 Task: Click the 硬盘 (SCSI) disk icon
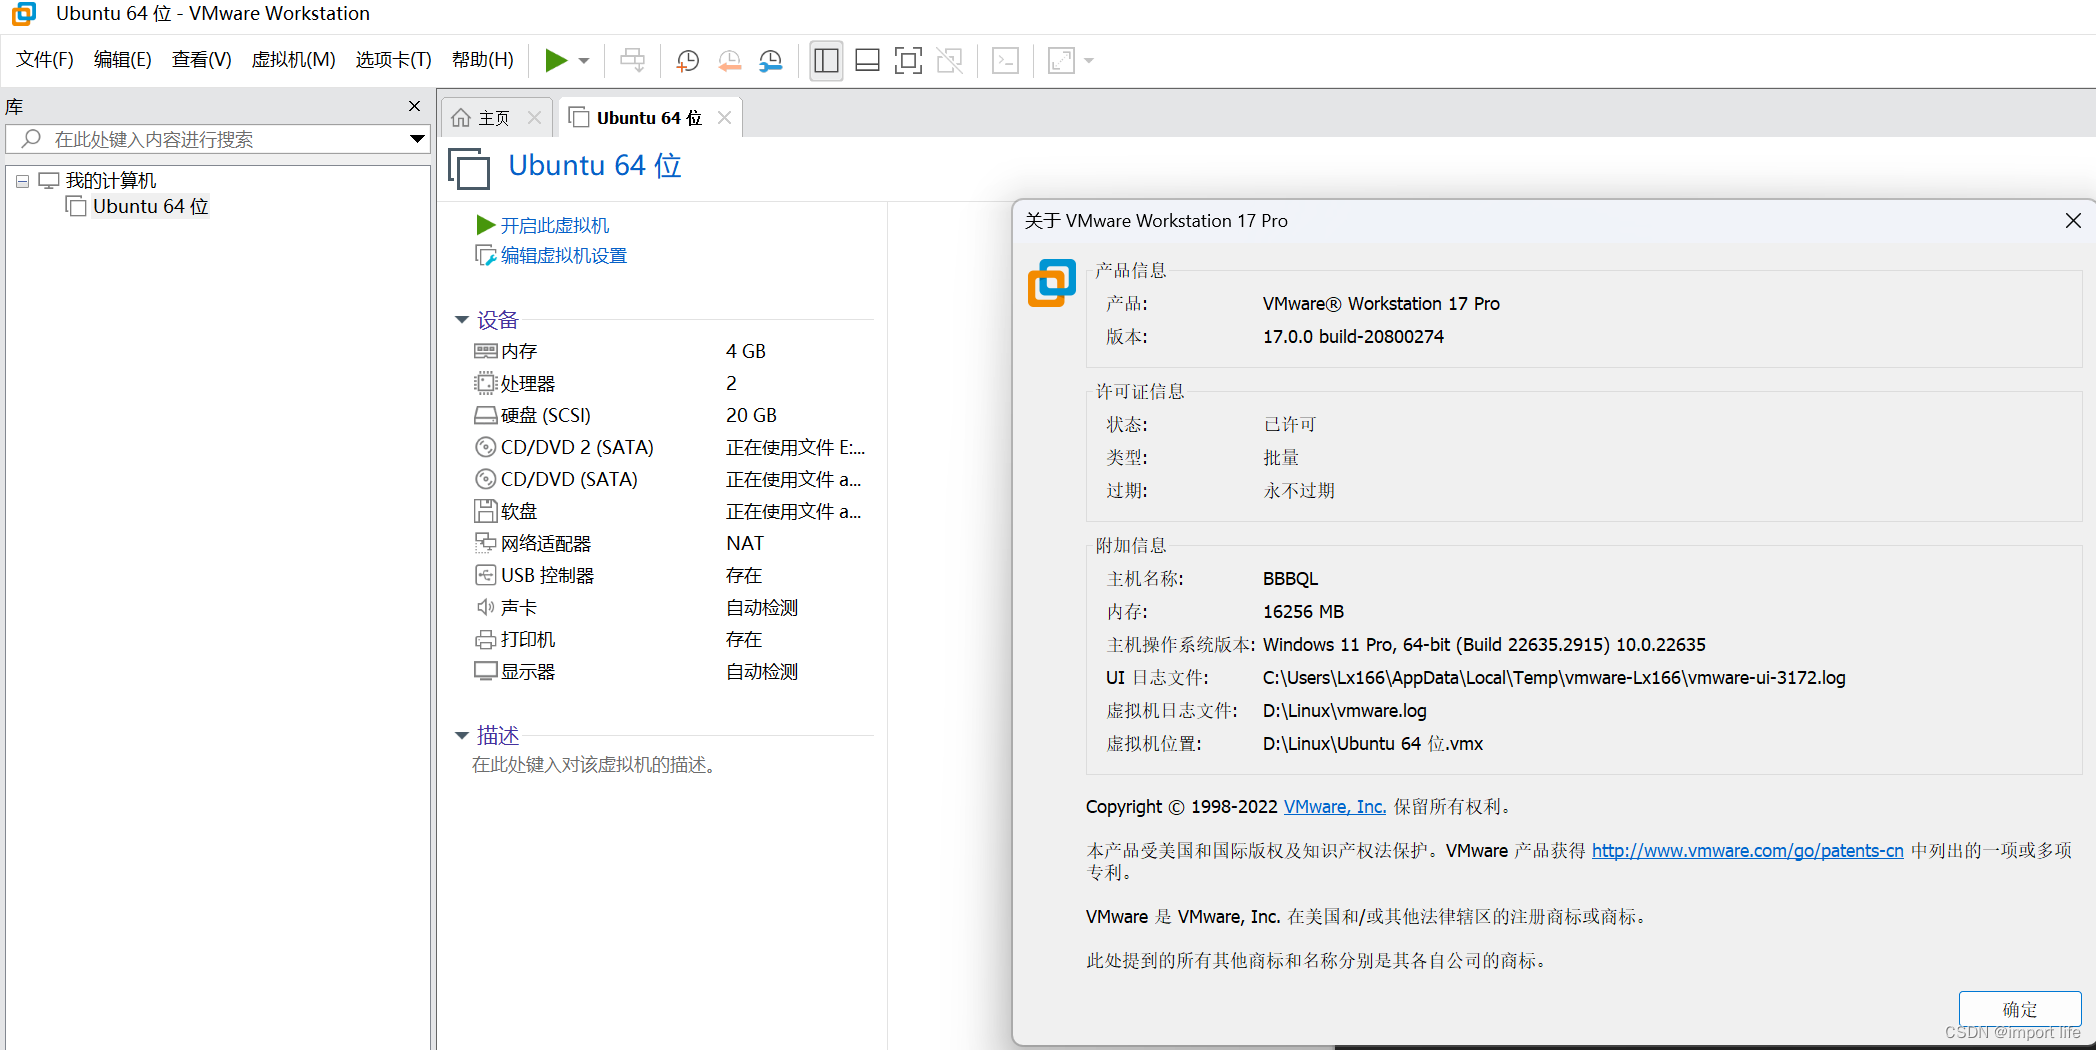click(486, 415)
